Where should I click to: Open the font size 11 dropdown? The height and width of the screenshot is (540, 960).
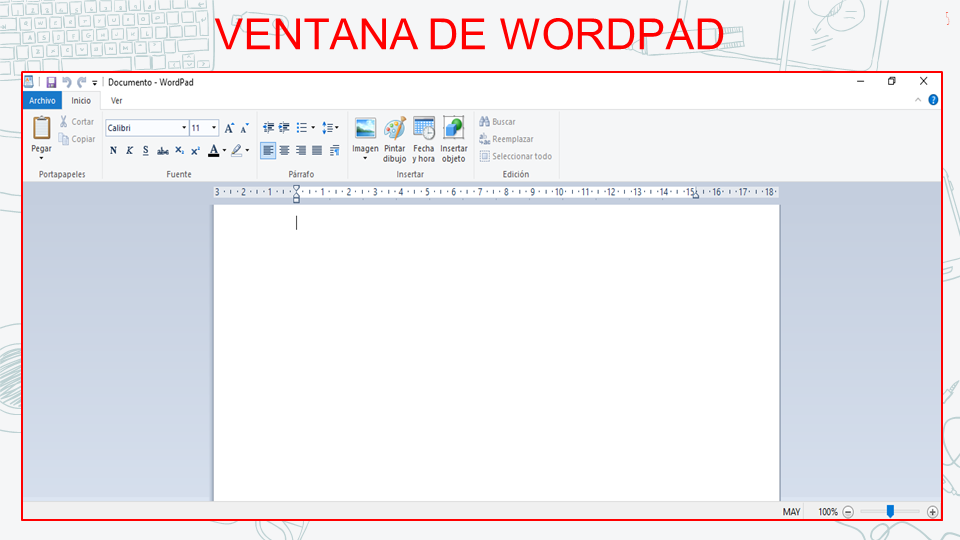(214, 128)
